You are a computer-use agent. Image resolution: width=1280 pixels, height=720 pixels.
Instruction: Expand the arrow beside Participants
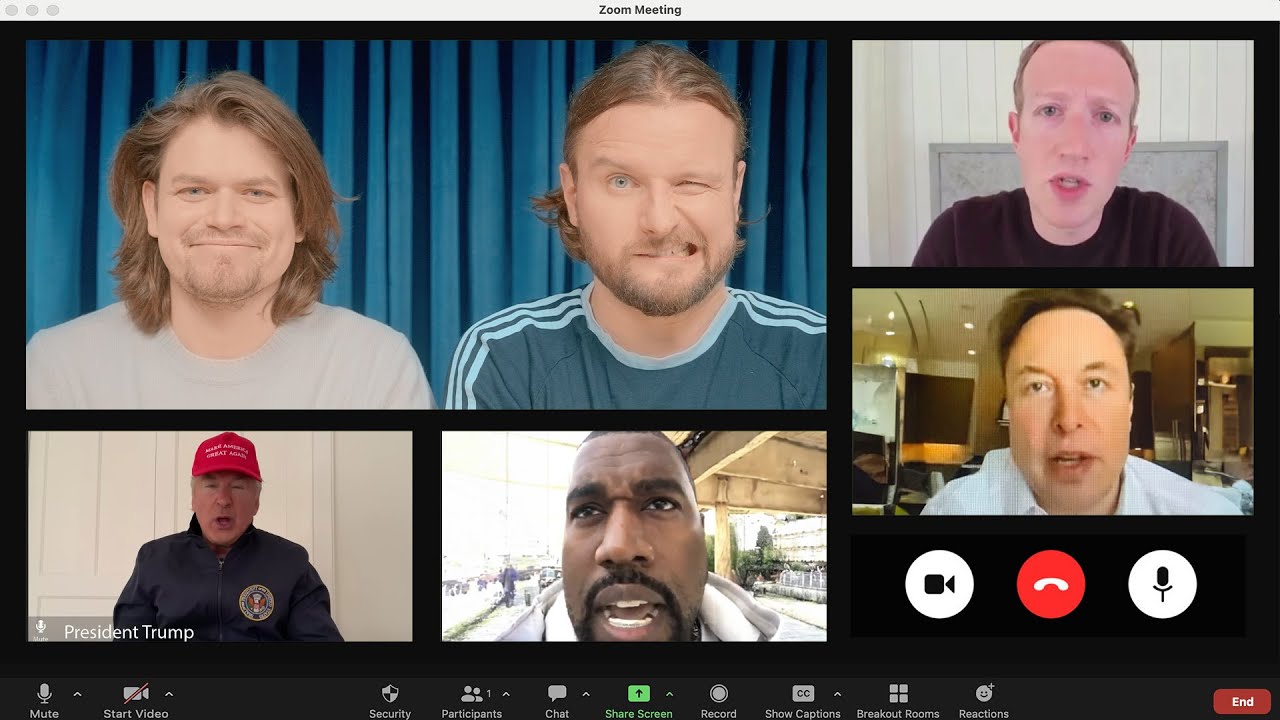506,694
